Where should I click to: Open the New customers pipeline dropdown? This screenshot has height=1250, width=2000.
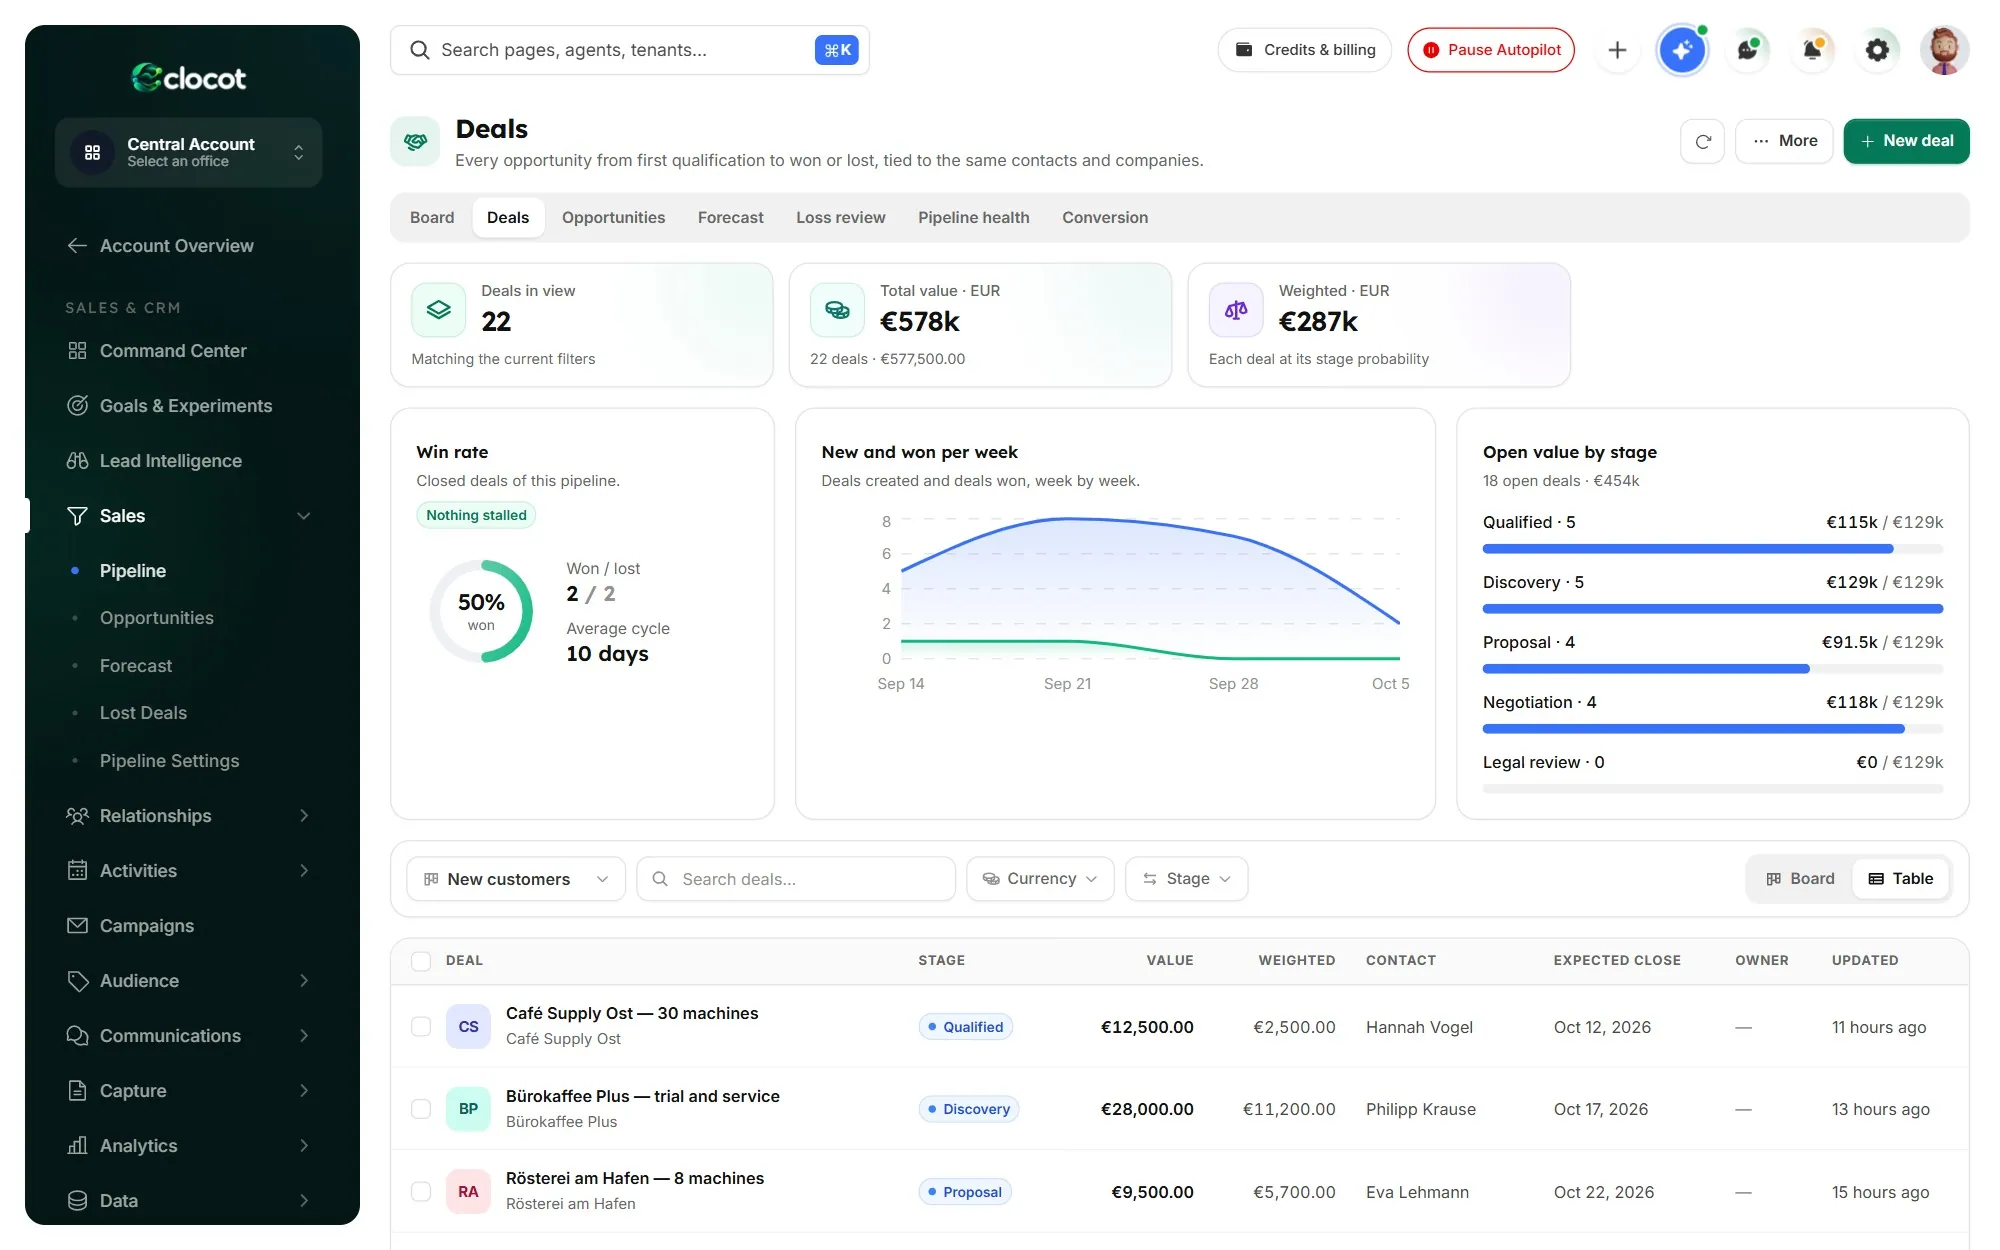(x=516, y=879)
